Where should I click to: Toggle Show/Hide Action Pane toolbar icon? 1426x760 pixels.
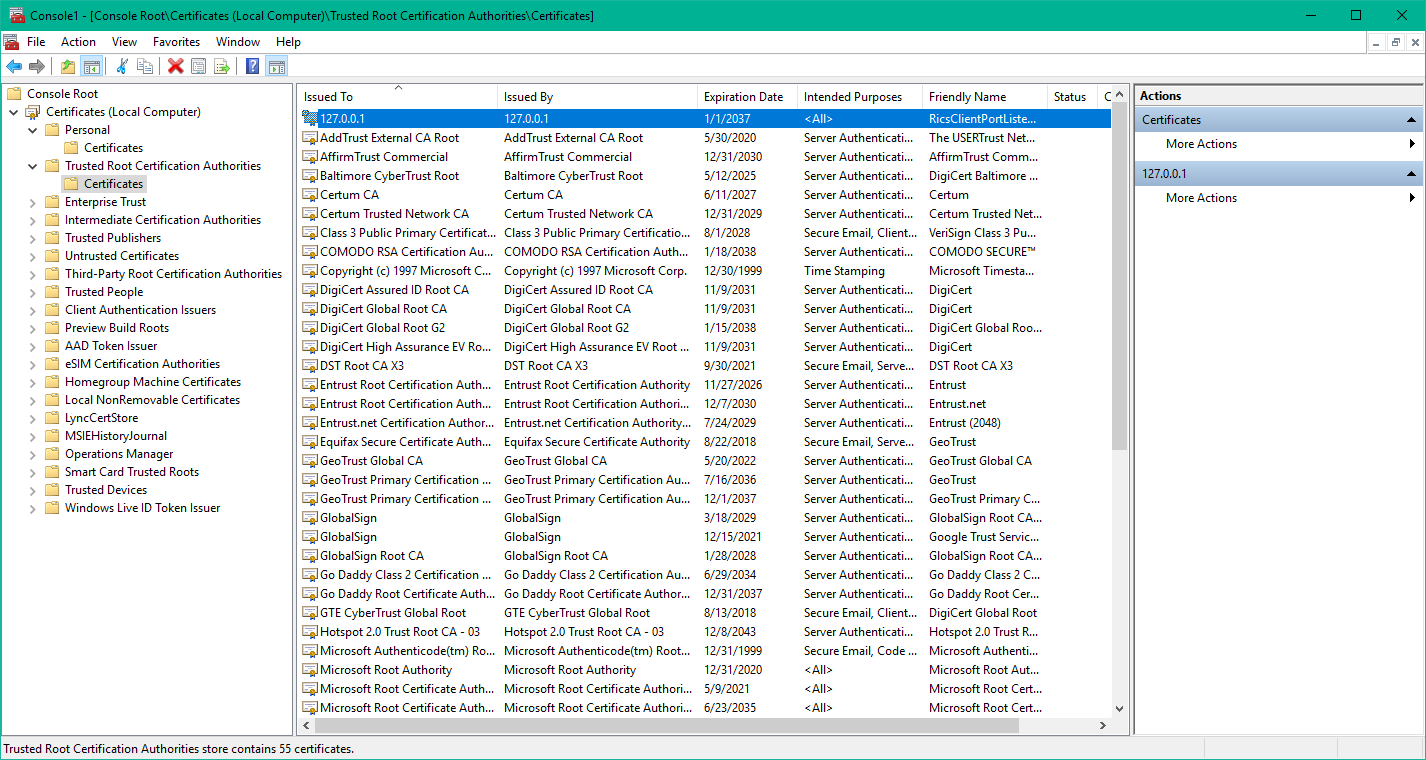276,66
